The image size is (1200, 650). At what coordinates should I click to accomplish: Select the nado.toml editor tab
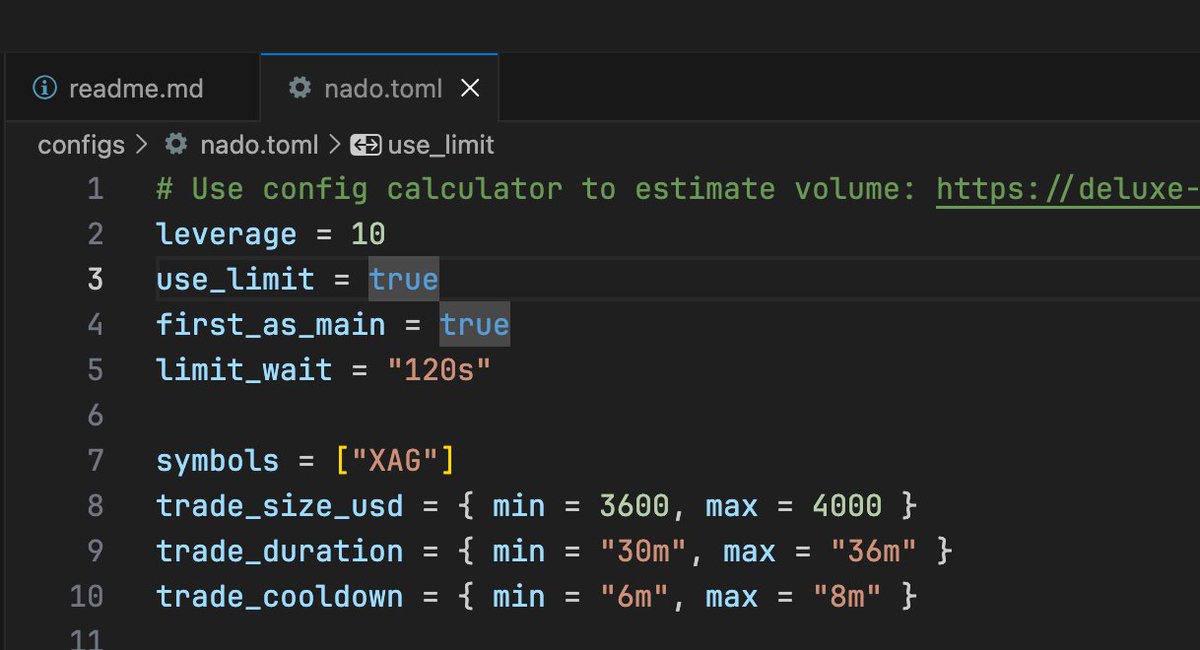(379, 88)
